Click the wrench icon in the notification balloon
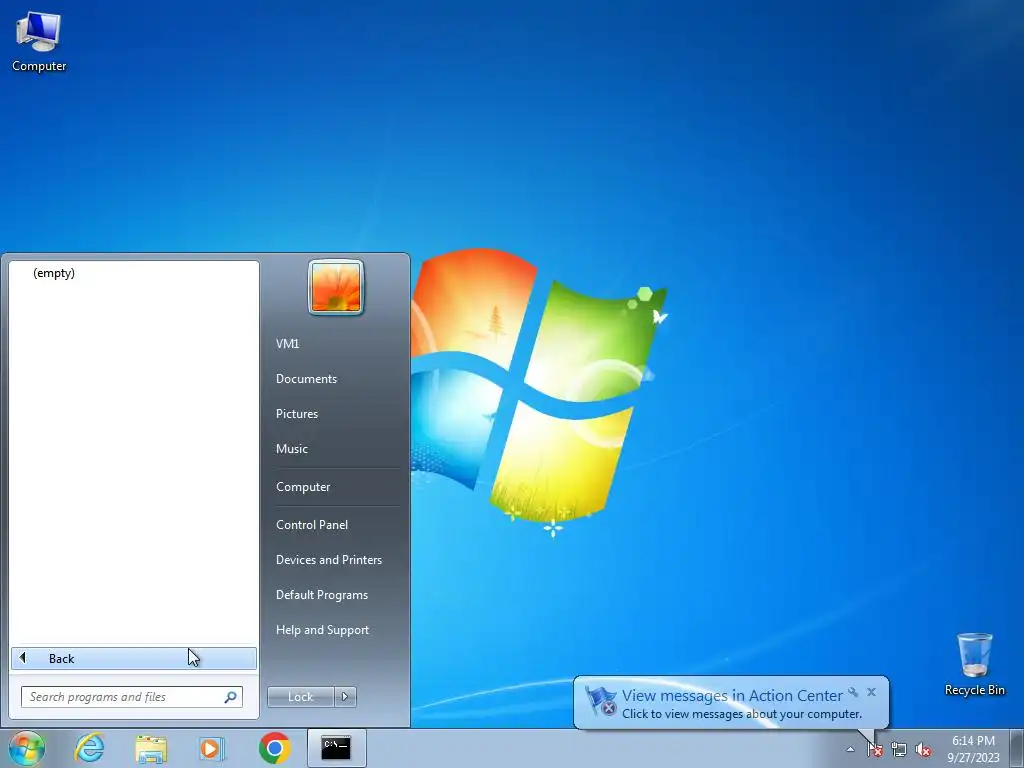This screenshot has height=768, width=1024. point(853,692)
